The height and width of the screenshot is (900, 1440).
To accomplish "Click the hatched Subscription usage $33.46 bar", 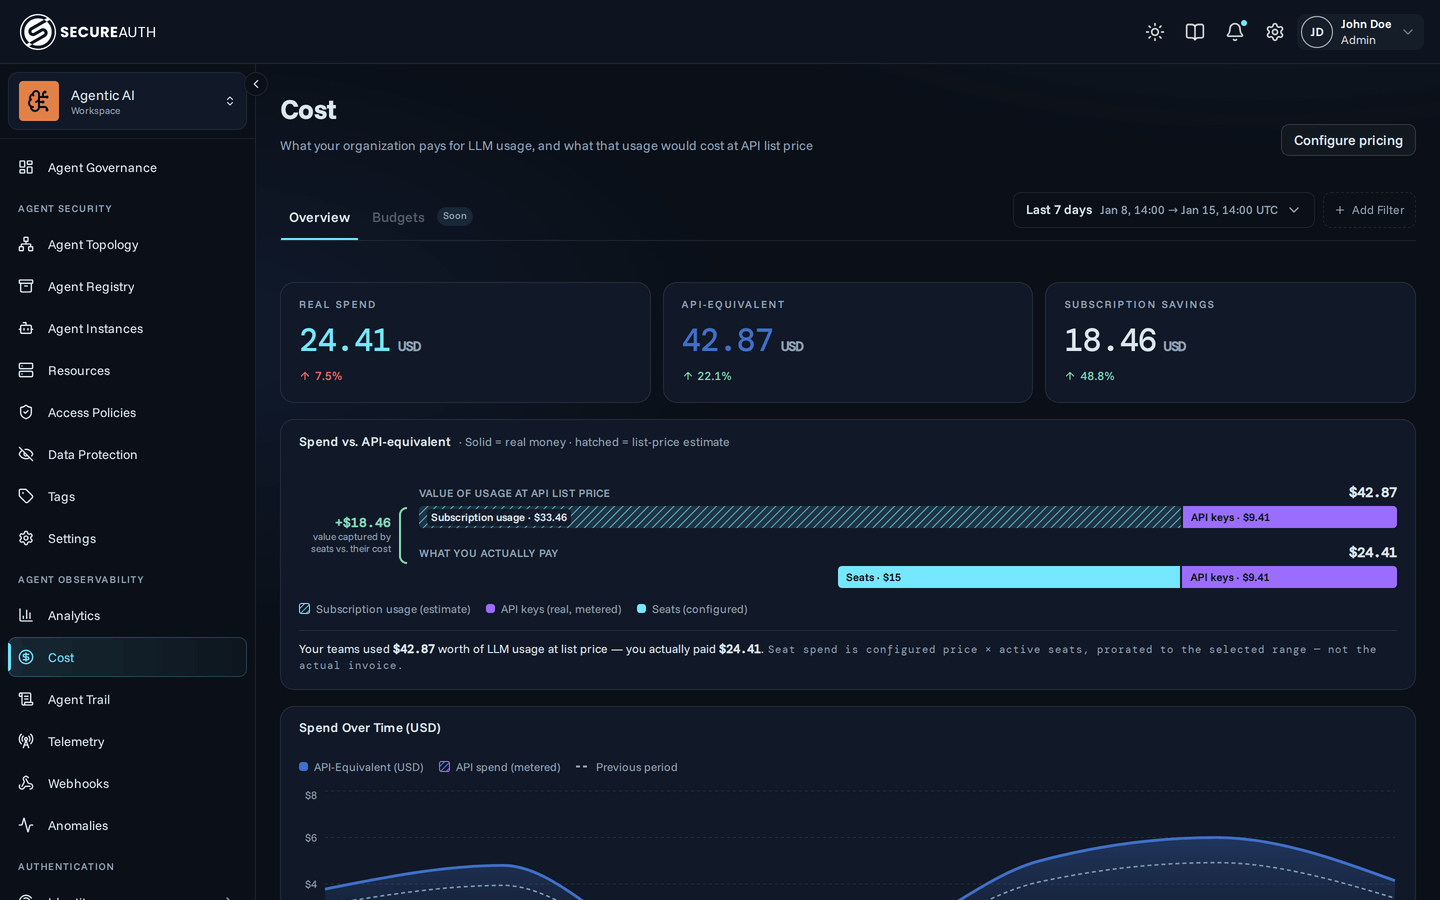I will [x=800, y=517].
